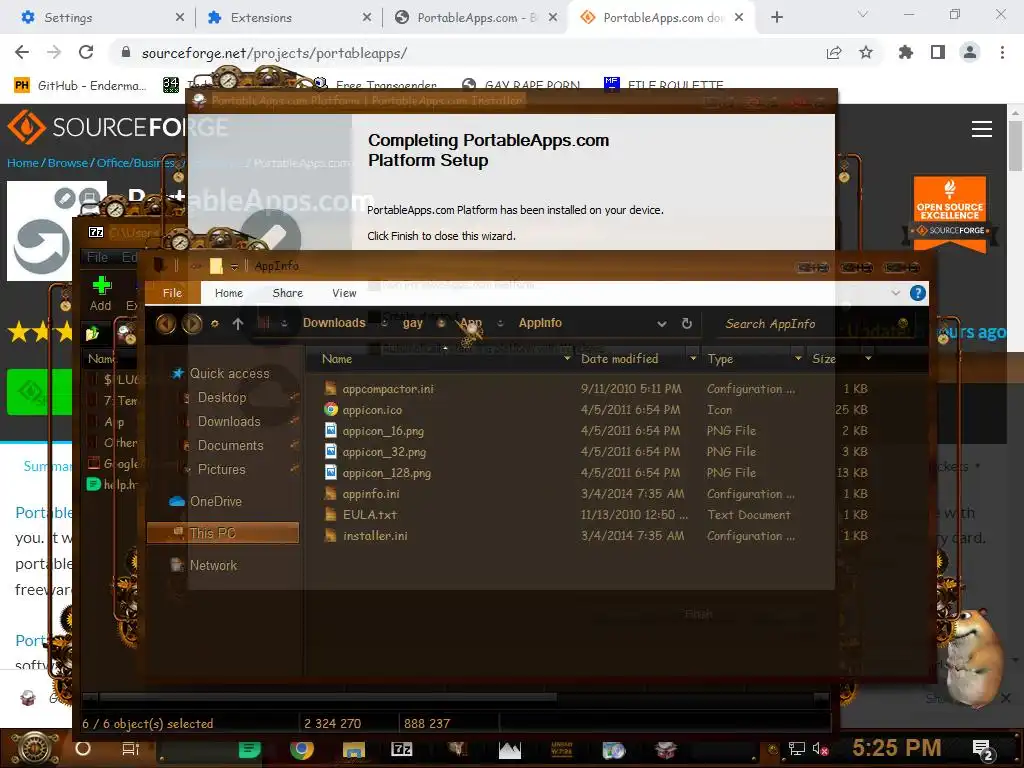Open Chrome tab search chevron
Screen dimensions: 1024x768
(x=862, y=14)
